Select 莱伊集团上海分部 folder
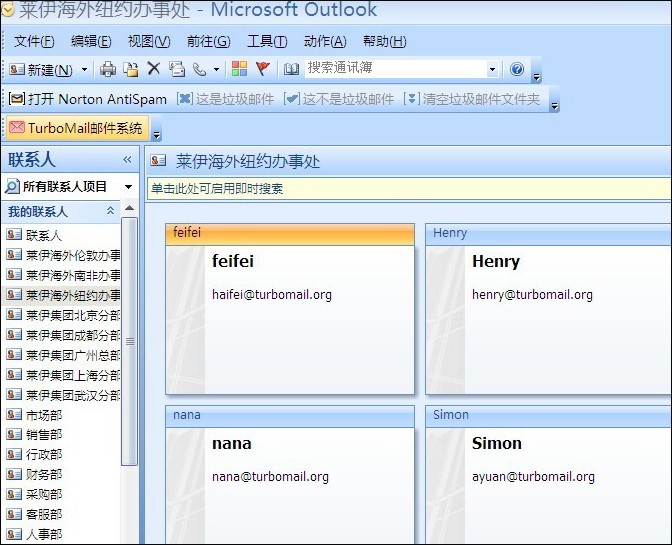Screen dimensions: 672x545 63,375
